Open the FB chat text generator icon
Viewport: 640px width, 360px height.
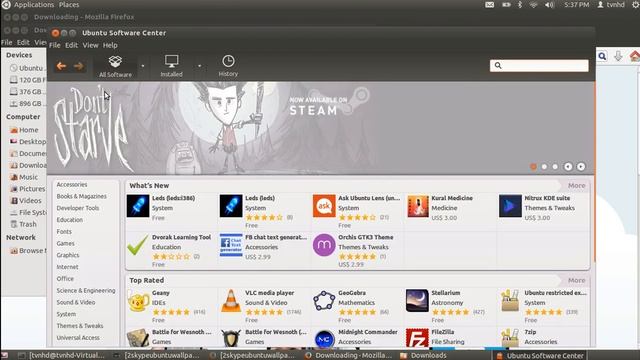pos(231,245)
